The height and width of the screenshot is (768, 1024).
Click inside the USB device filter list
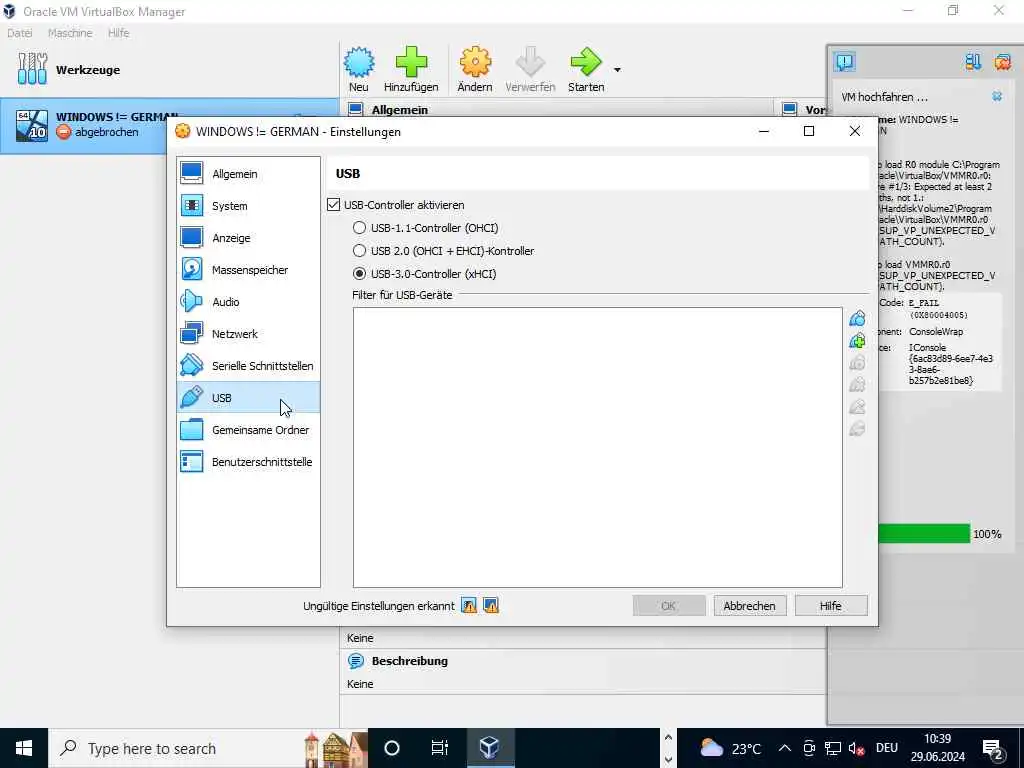(x=598, y=447)
